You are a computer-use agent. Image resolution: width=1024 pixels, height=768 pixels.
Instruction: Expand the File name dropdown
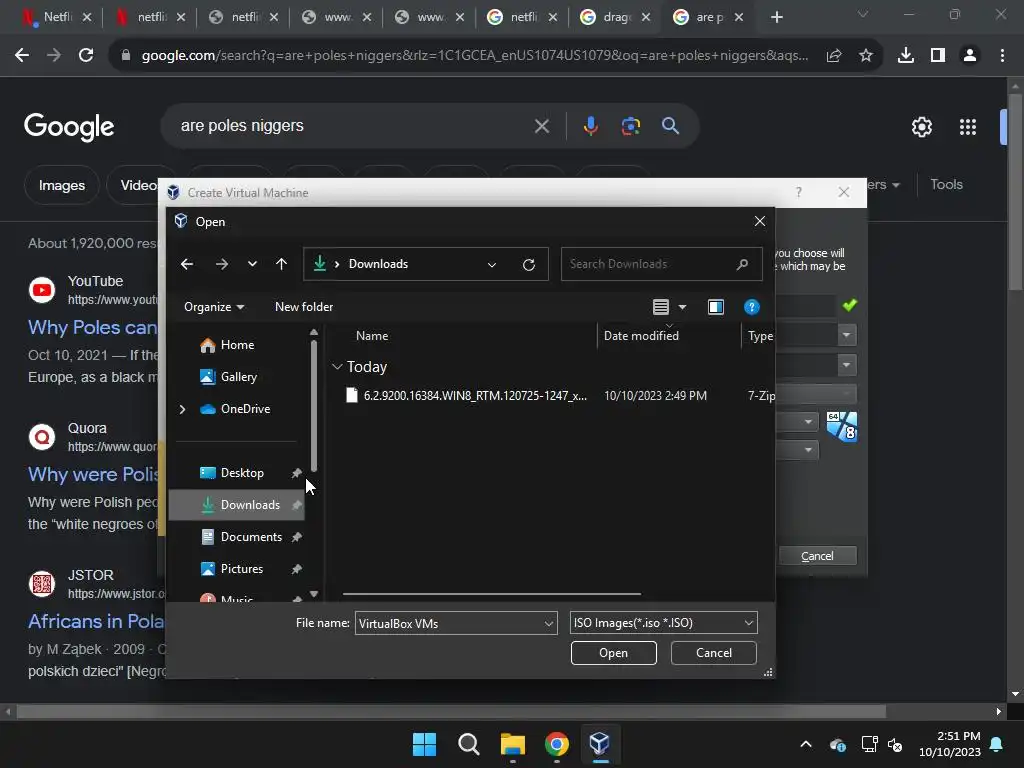pos(549,624)
